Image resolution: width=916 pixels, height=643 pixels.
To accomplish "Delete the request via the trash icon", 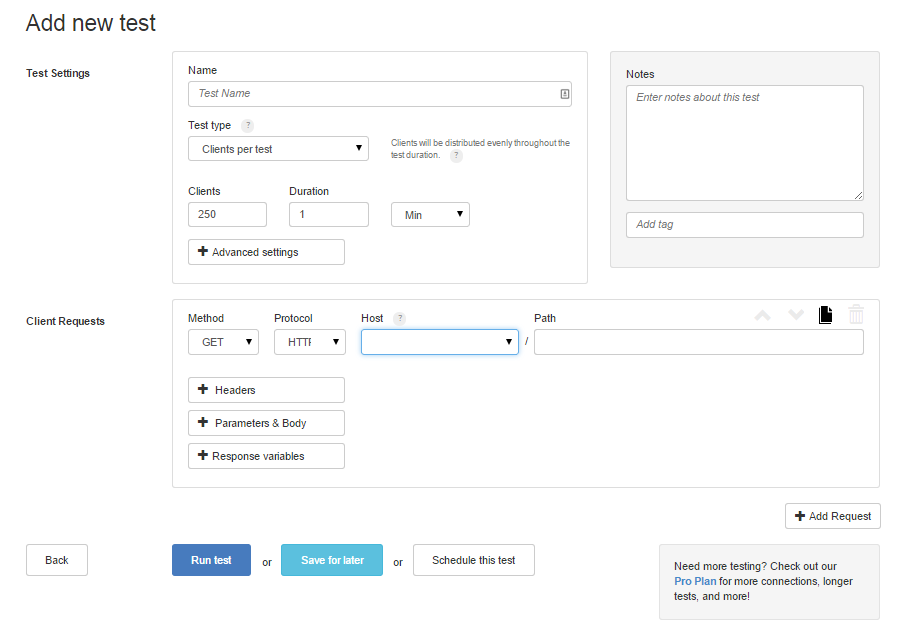I will [x=856, y=314].
